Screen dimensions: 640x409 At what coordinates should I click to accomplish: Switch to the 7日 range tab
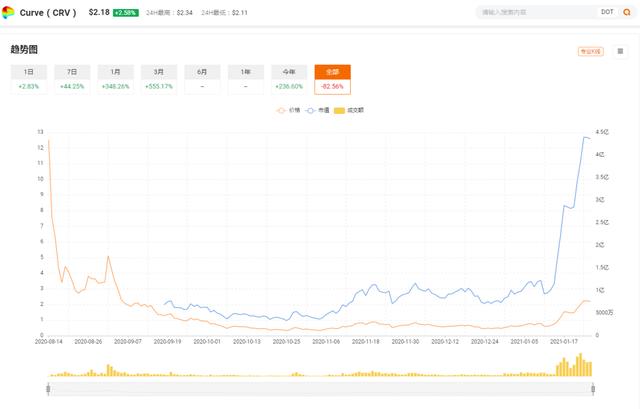click(x=72, y=79)
